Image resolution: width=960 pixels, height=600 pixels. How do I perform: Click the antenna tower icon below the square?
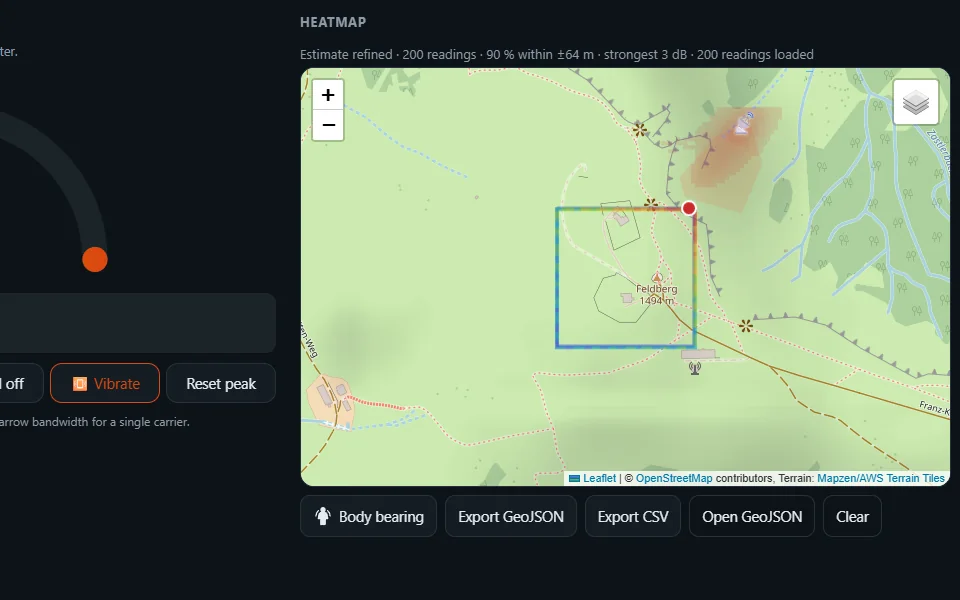[694, 368]
